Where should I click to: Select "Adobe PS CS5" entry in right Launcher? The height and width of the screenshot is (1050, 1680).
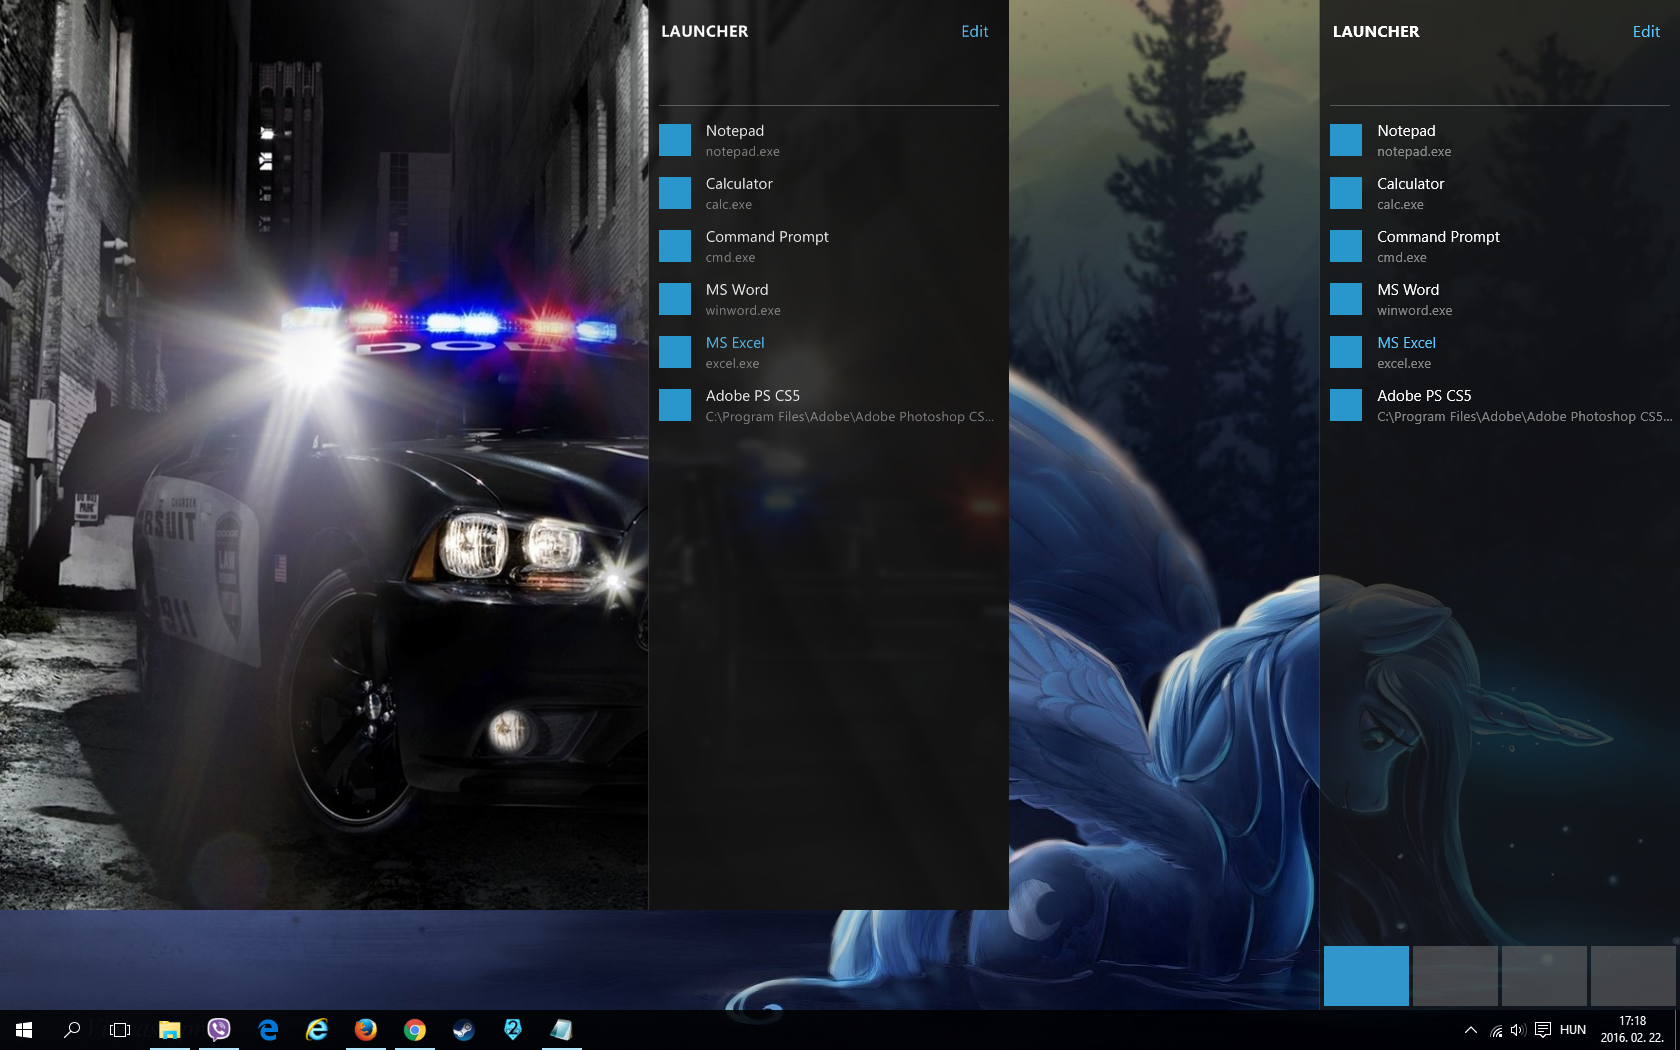(1500, 405)
